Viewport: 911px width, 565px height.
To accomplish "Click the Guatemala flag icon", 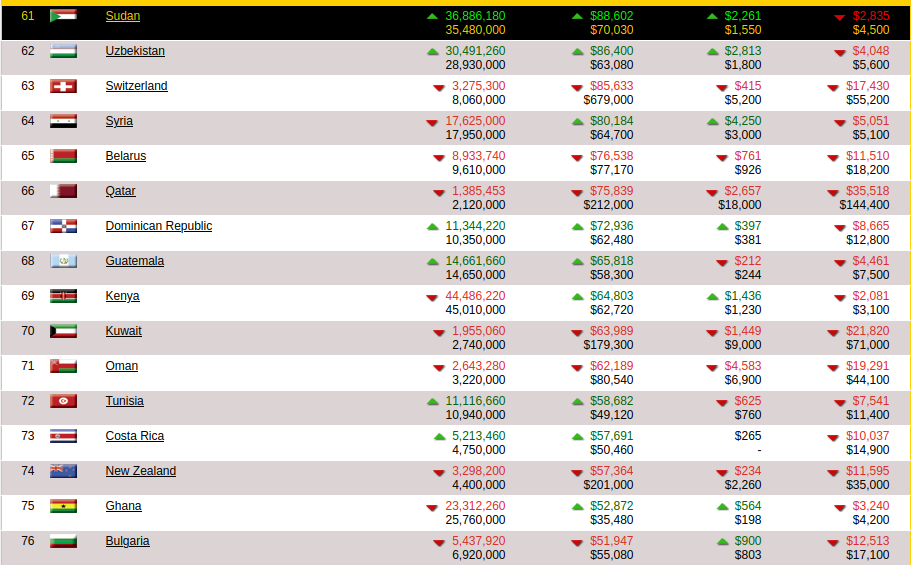I will point(64,261).
